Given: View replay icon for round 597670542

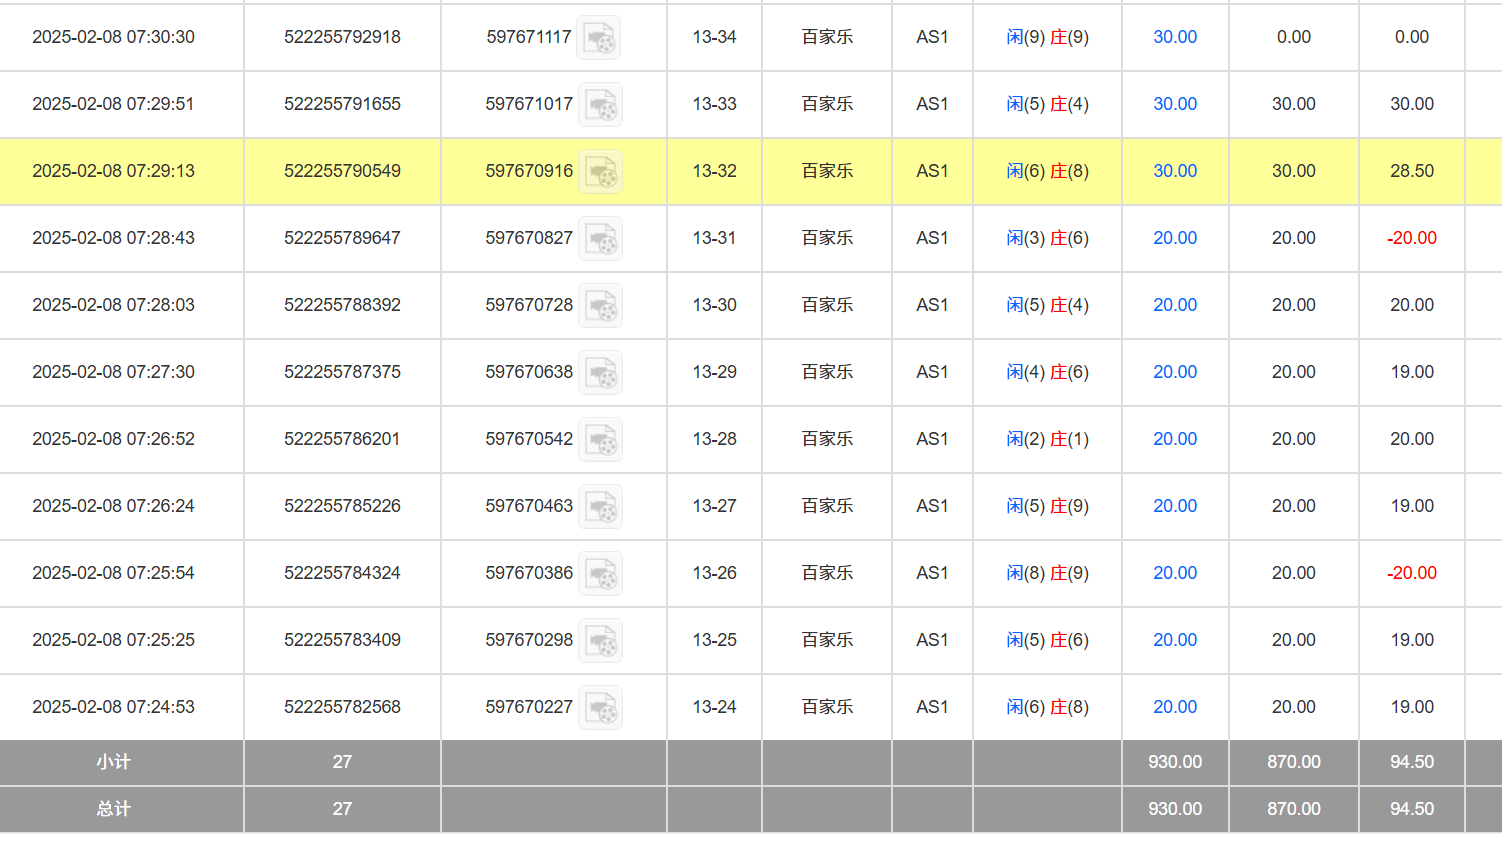Looking at the screenshot, I should [601, 440].
